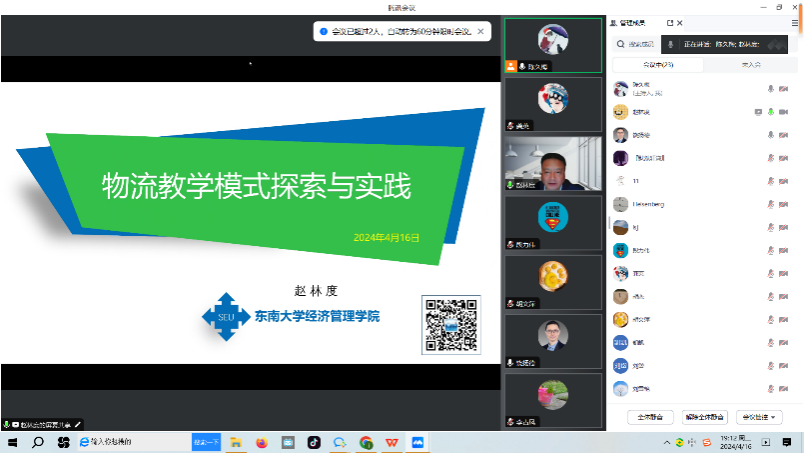This screenshot has height=453, width=804.
Task: Click edit pencil next to presenter name
Action: 78,425
